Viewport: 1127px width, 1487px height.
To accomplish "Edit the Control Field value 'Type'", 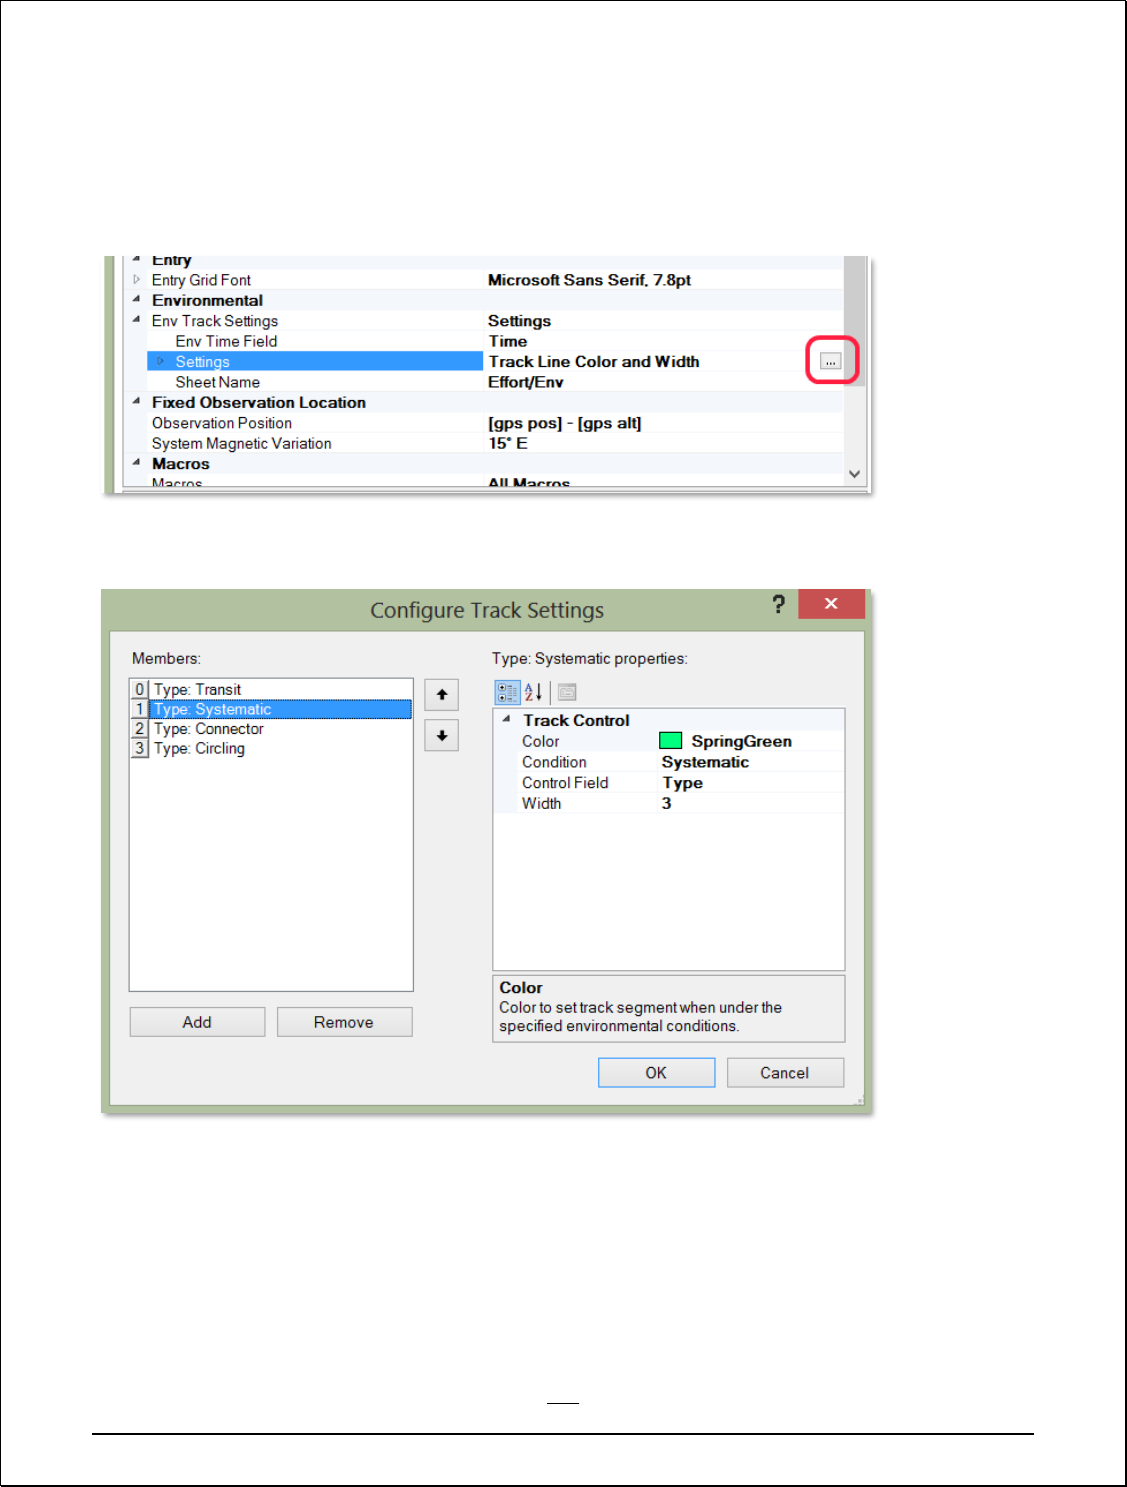I will coord(682,783).
